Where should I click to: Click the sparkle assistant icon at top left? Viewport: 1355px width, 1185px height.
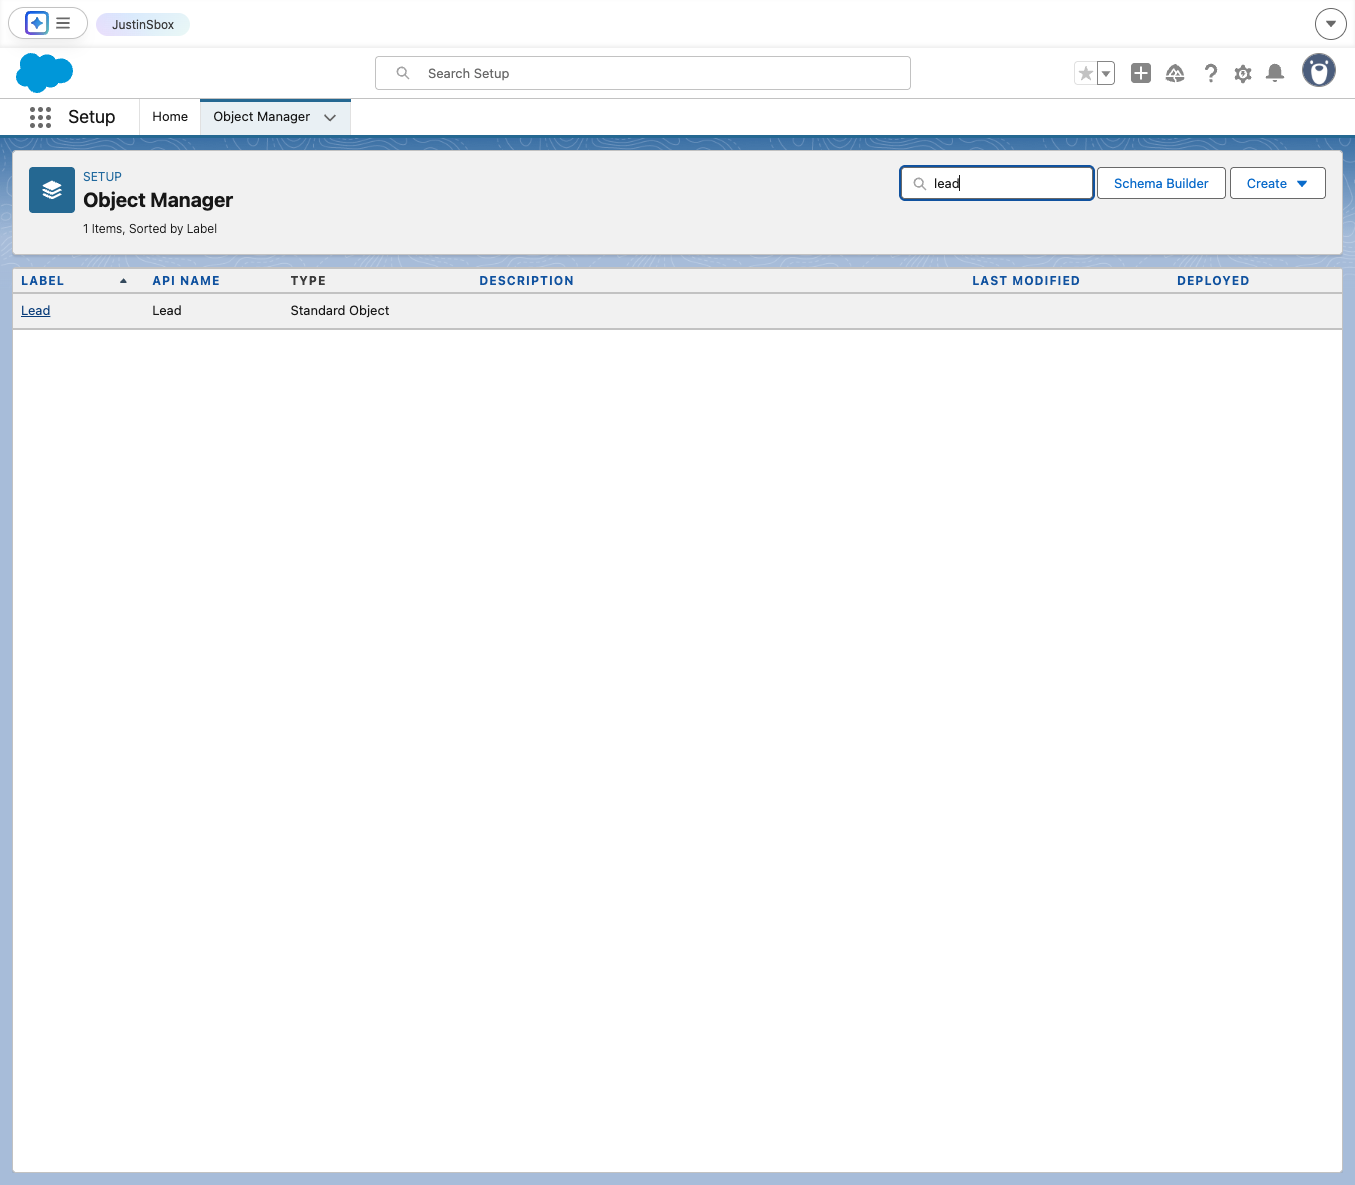tap(37, 23)
